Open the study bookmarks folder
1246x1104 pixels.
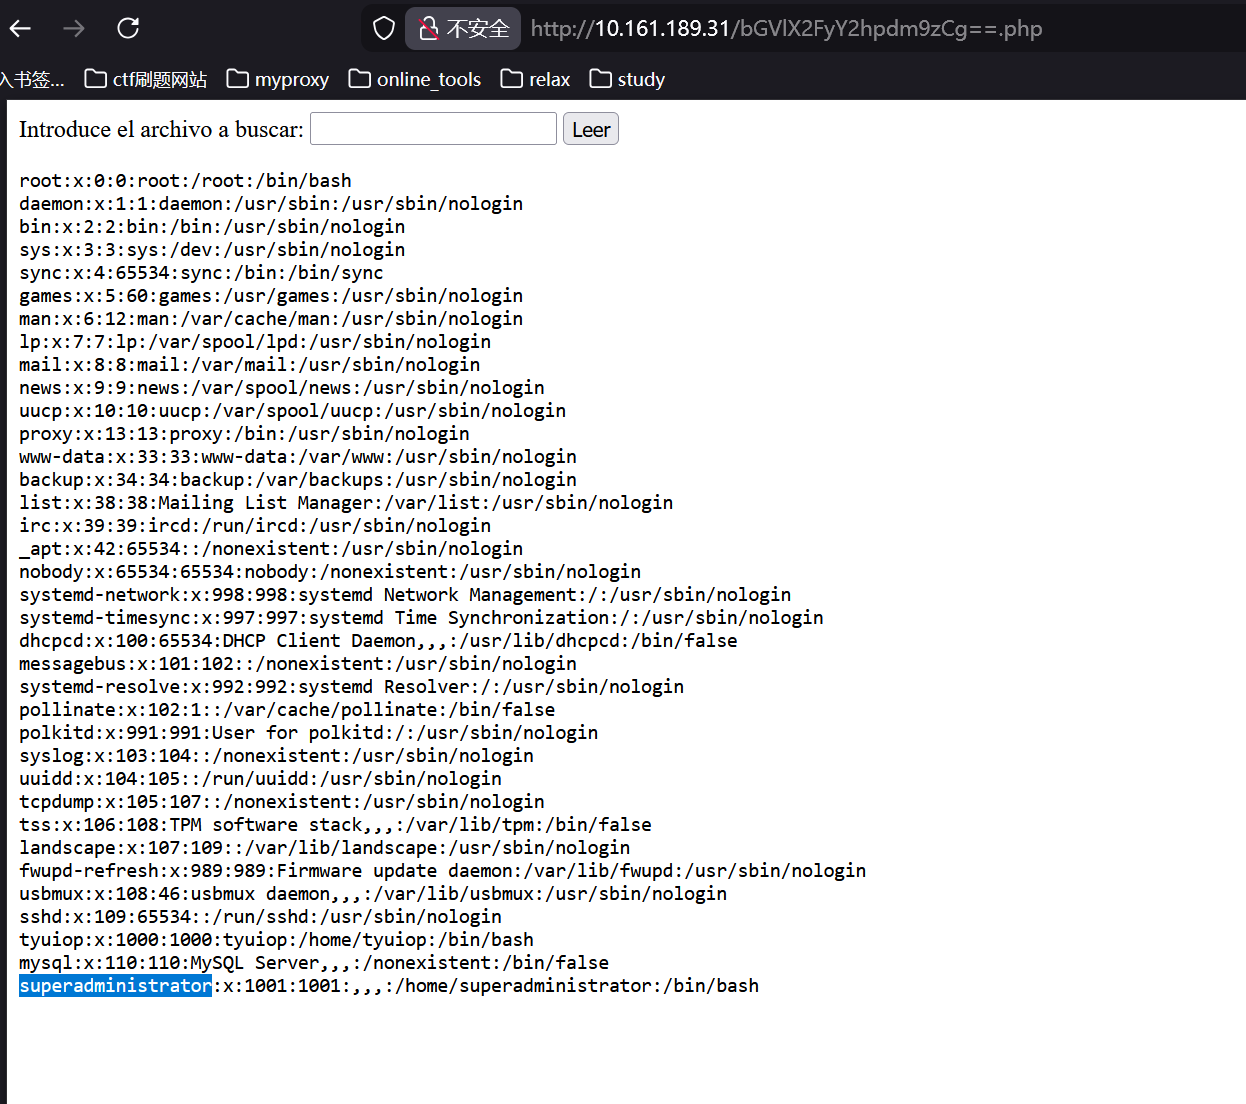point(628,79)
